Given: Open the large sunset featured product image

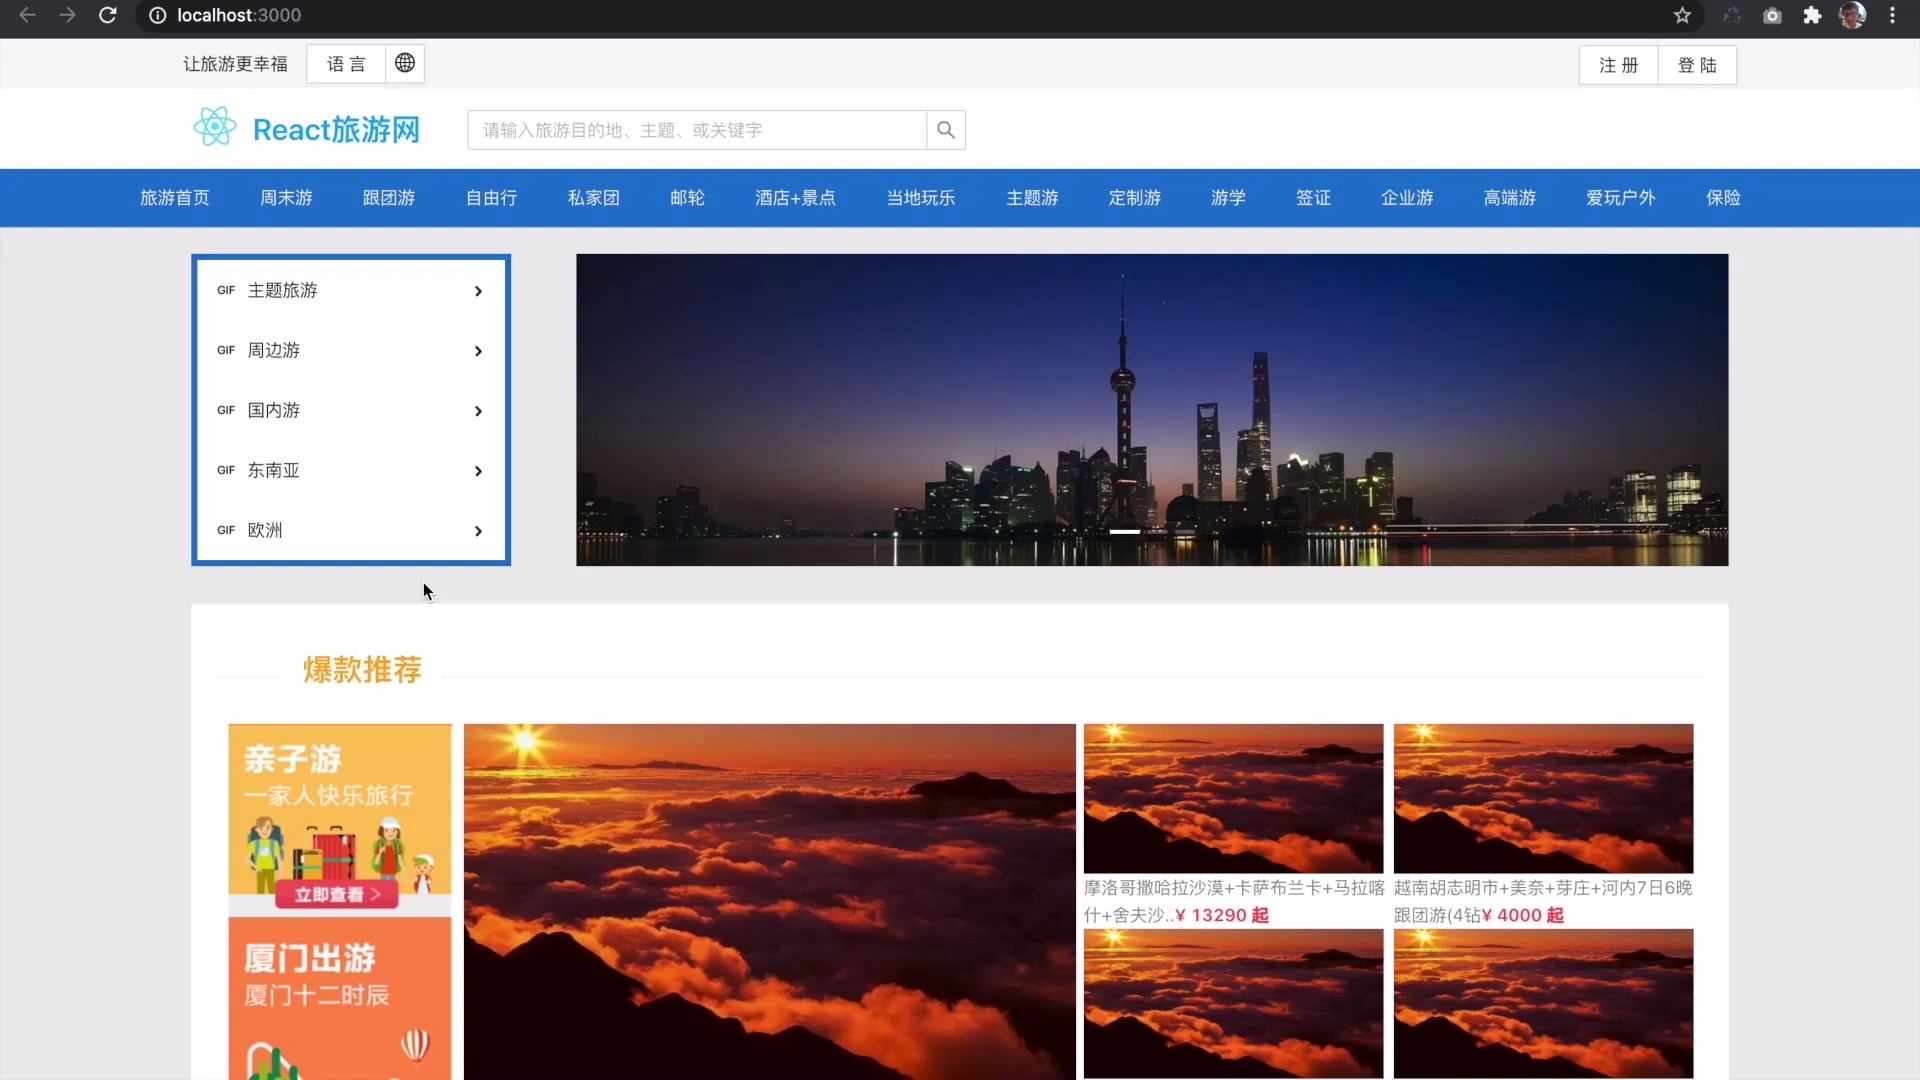Looking at the screenshot, I should pyautogui.click(x=770, y=901).
